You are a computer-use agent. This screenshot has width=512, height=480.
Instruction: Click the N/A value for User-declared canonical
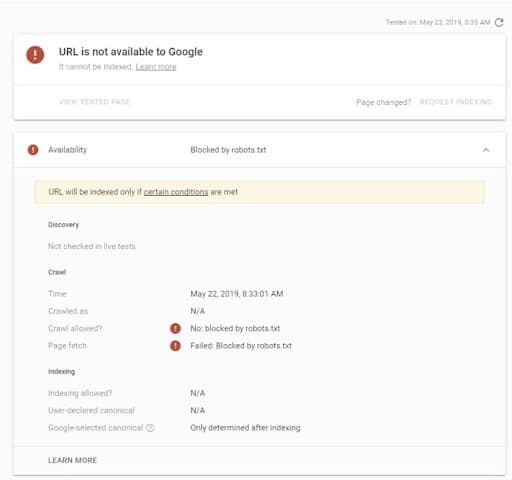click(x=198, y=411)
